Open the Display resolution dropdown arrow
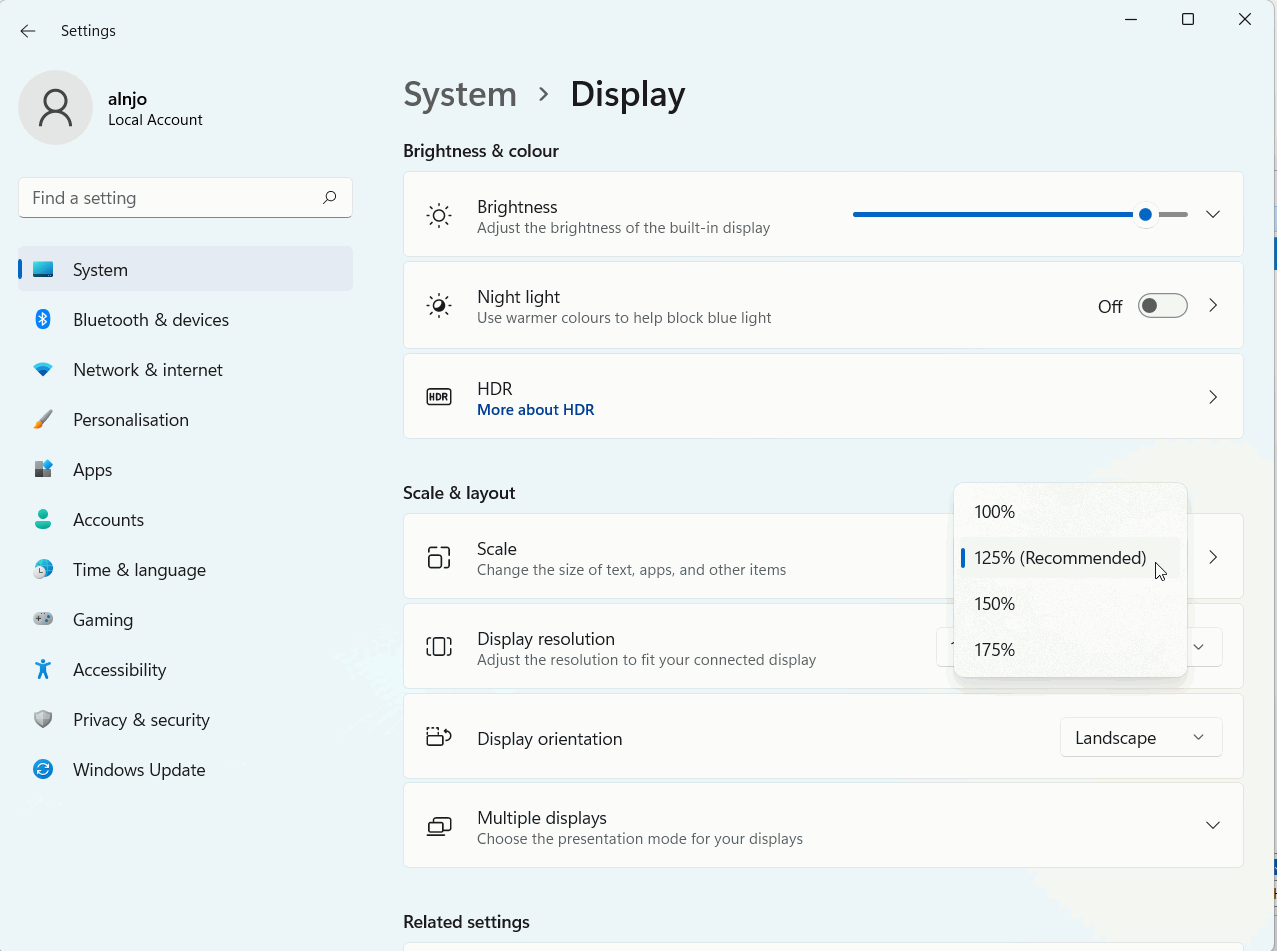 click(1199, 647)
